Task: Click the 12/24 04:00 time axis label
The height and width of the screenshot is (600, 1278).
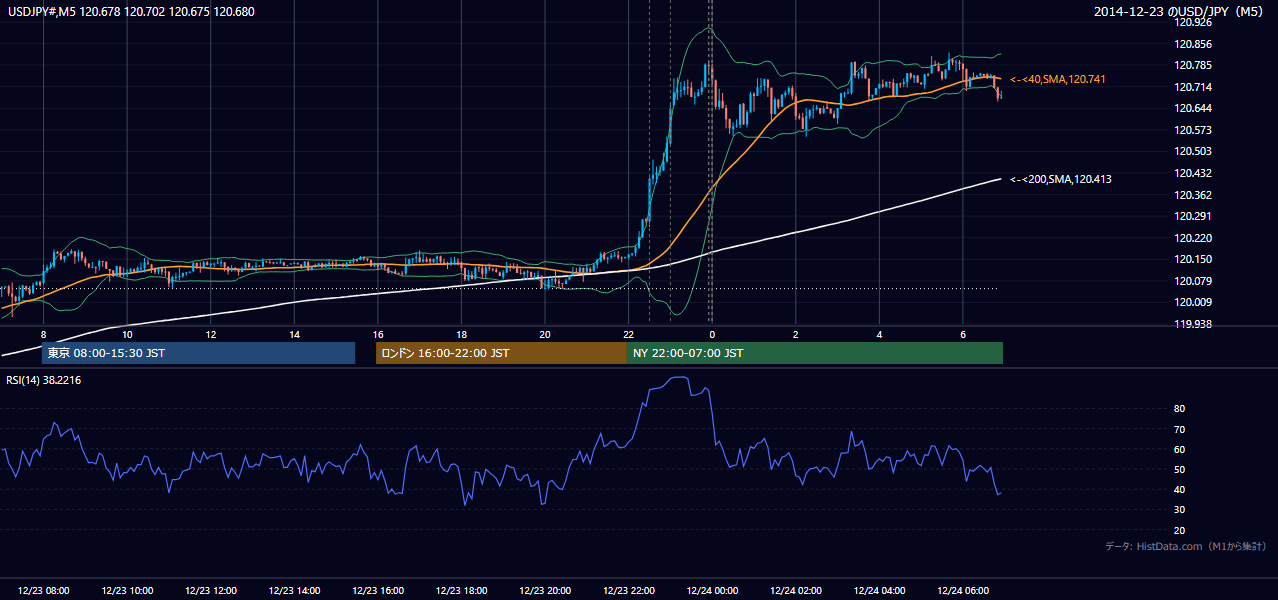Action: (x=881, y=591)
